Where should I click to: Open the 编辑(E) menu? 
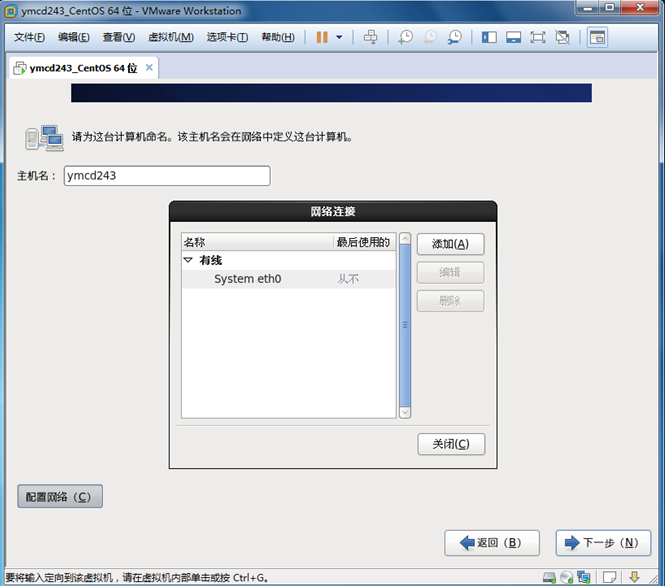click(x=73, y=37)
